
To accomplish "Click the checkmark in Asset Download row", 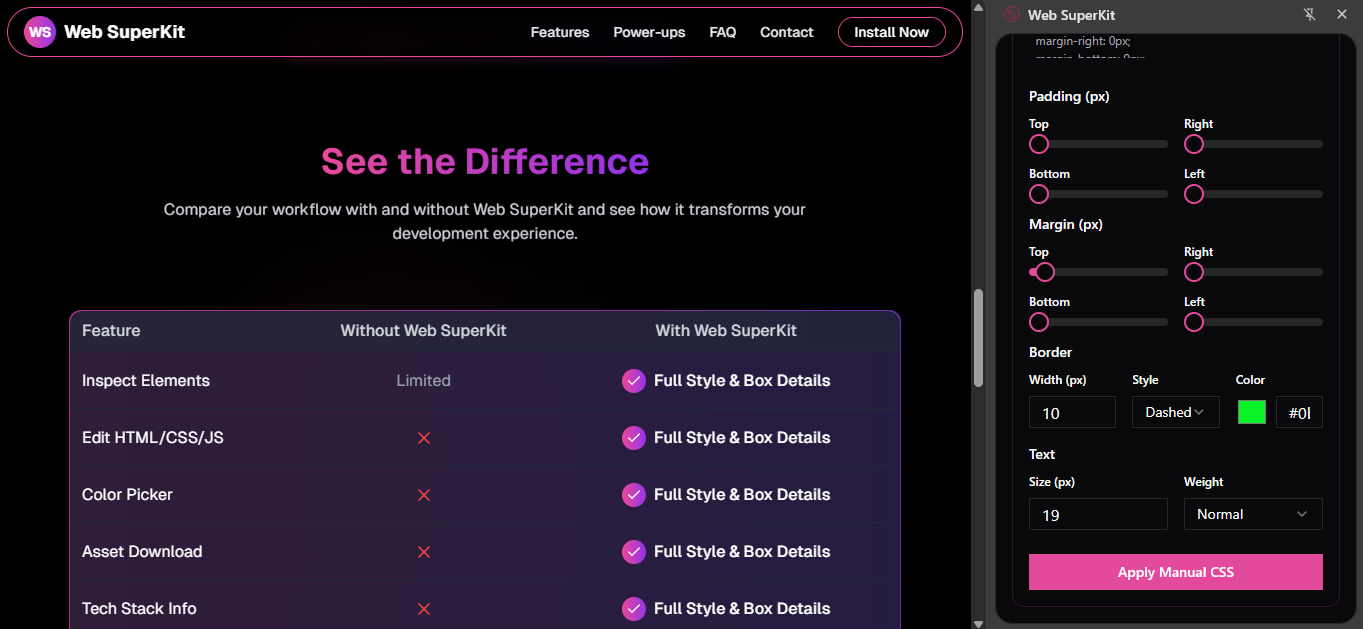I will [x=633, y=551].
